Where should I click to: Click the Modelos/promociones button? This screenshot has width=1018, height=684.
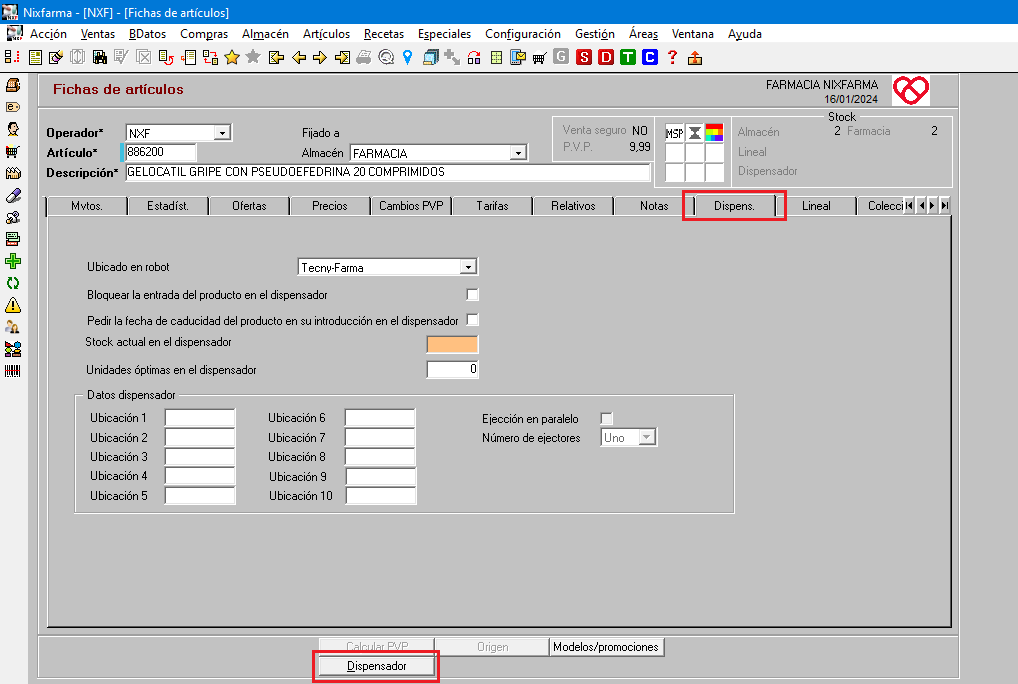(606, 647)
